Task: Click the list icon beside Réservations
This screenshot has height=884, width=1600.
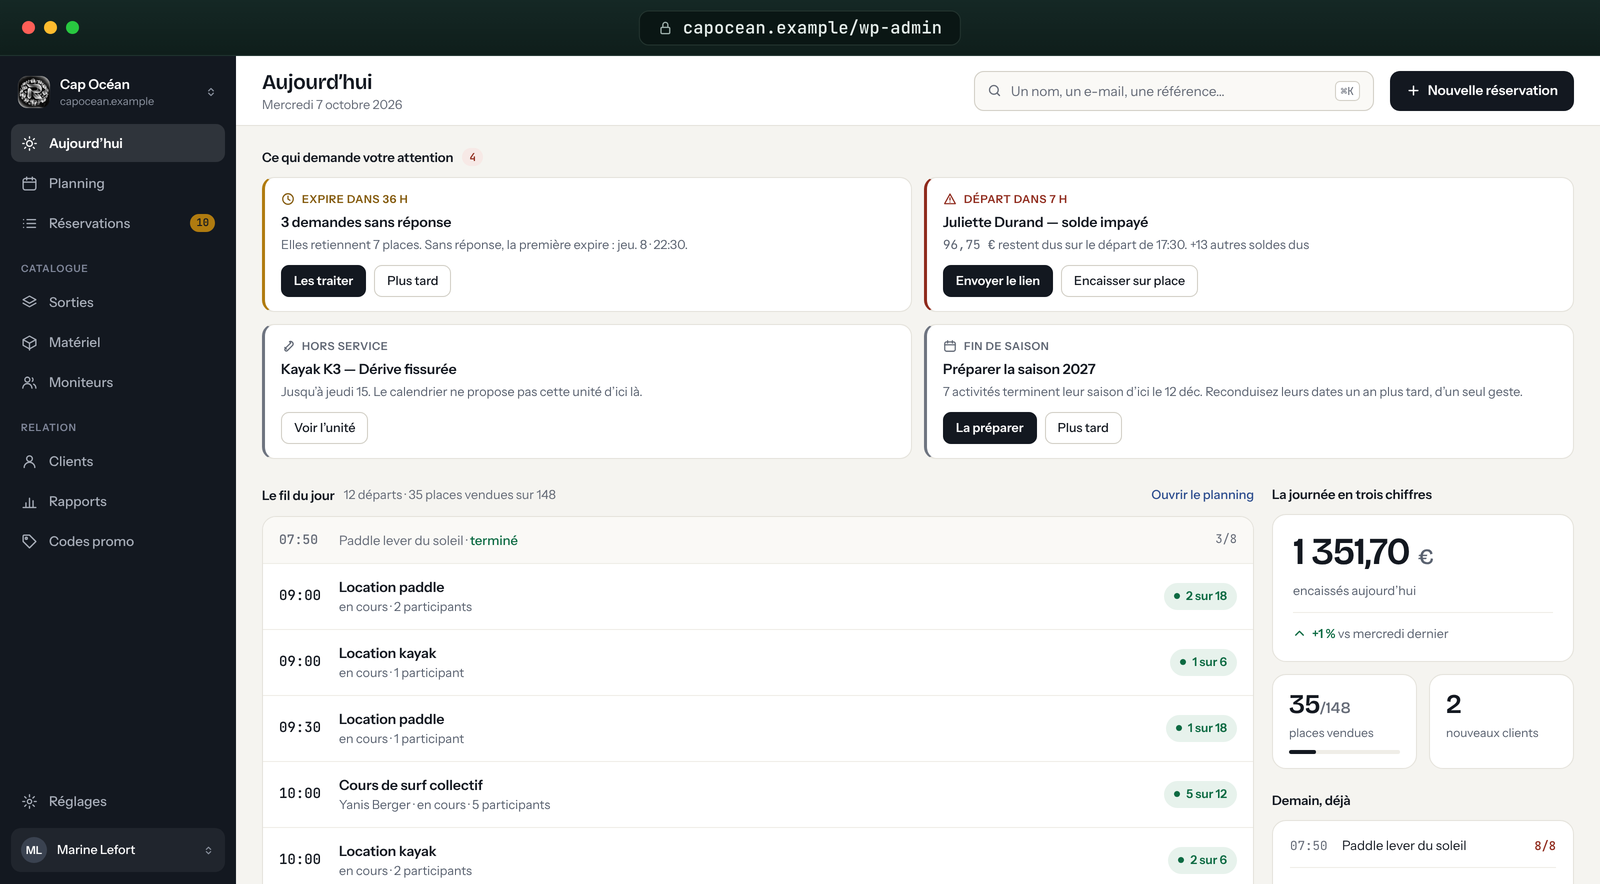Action: [x=30, y=223]
